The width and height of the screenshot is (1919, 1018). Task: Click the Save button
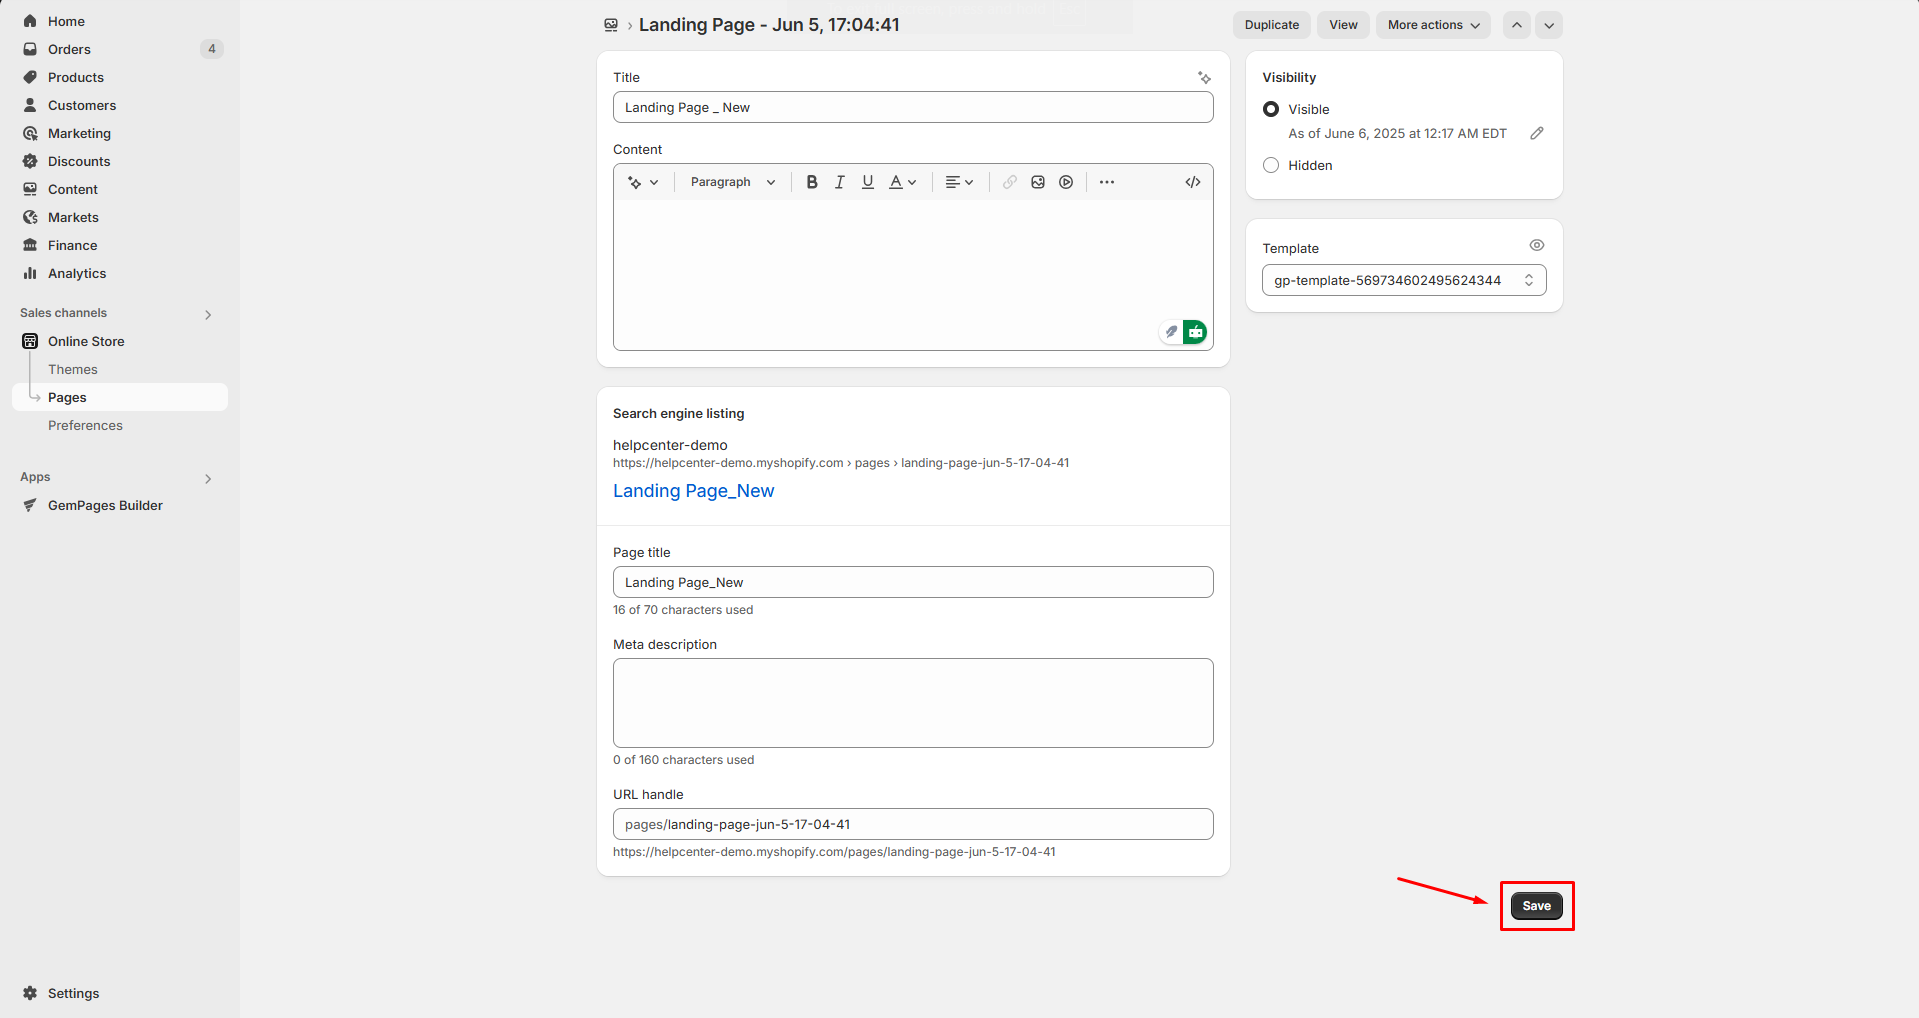1536,906
